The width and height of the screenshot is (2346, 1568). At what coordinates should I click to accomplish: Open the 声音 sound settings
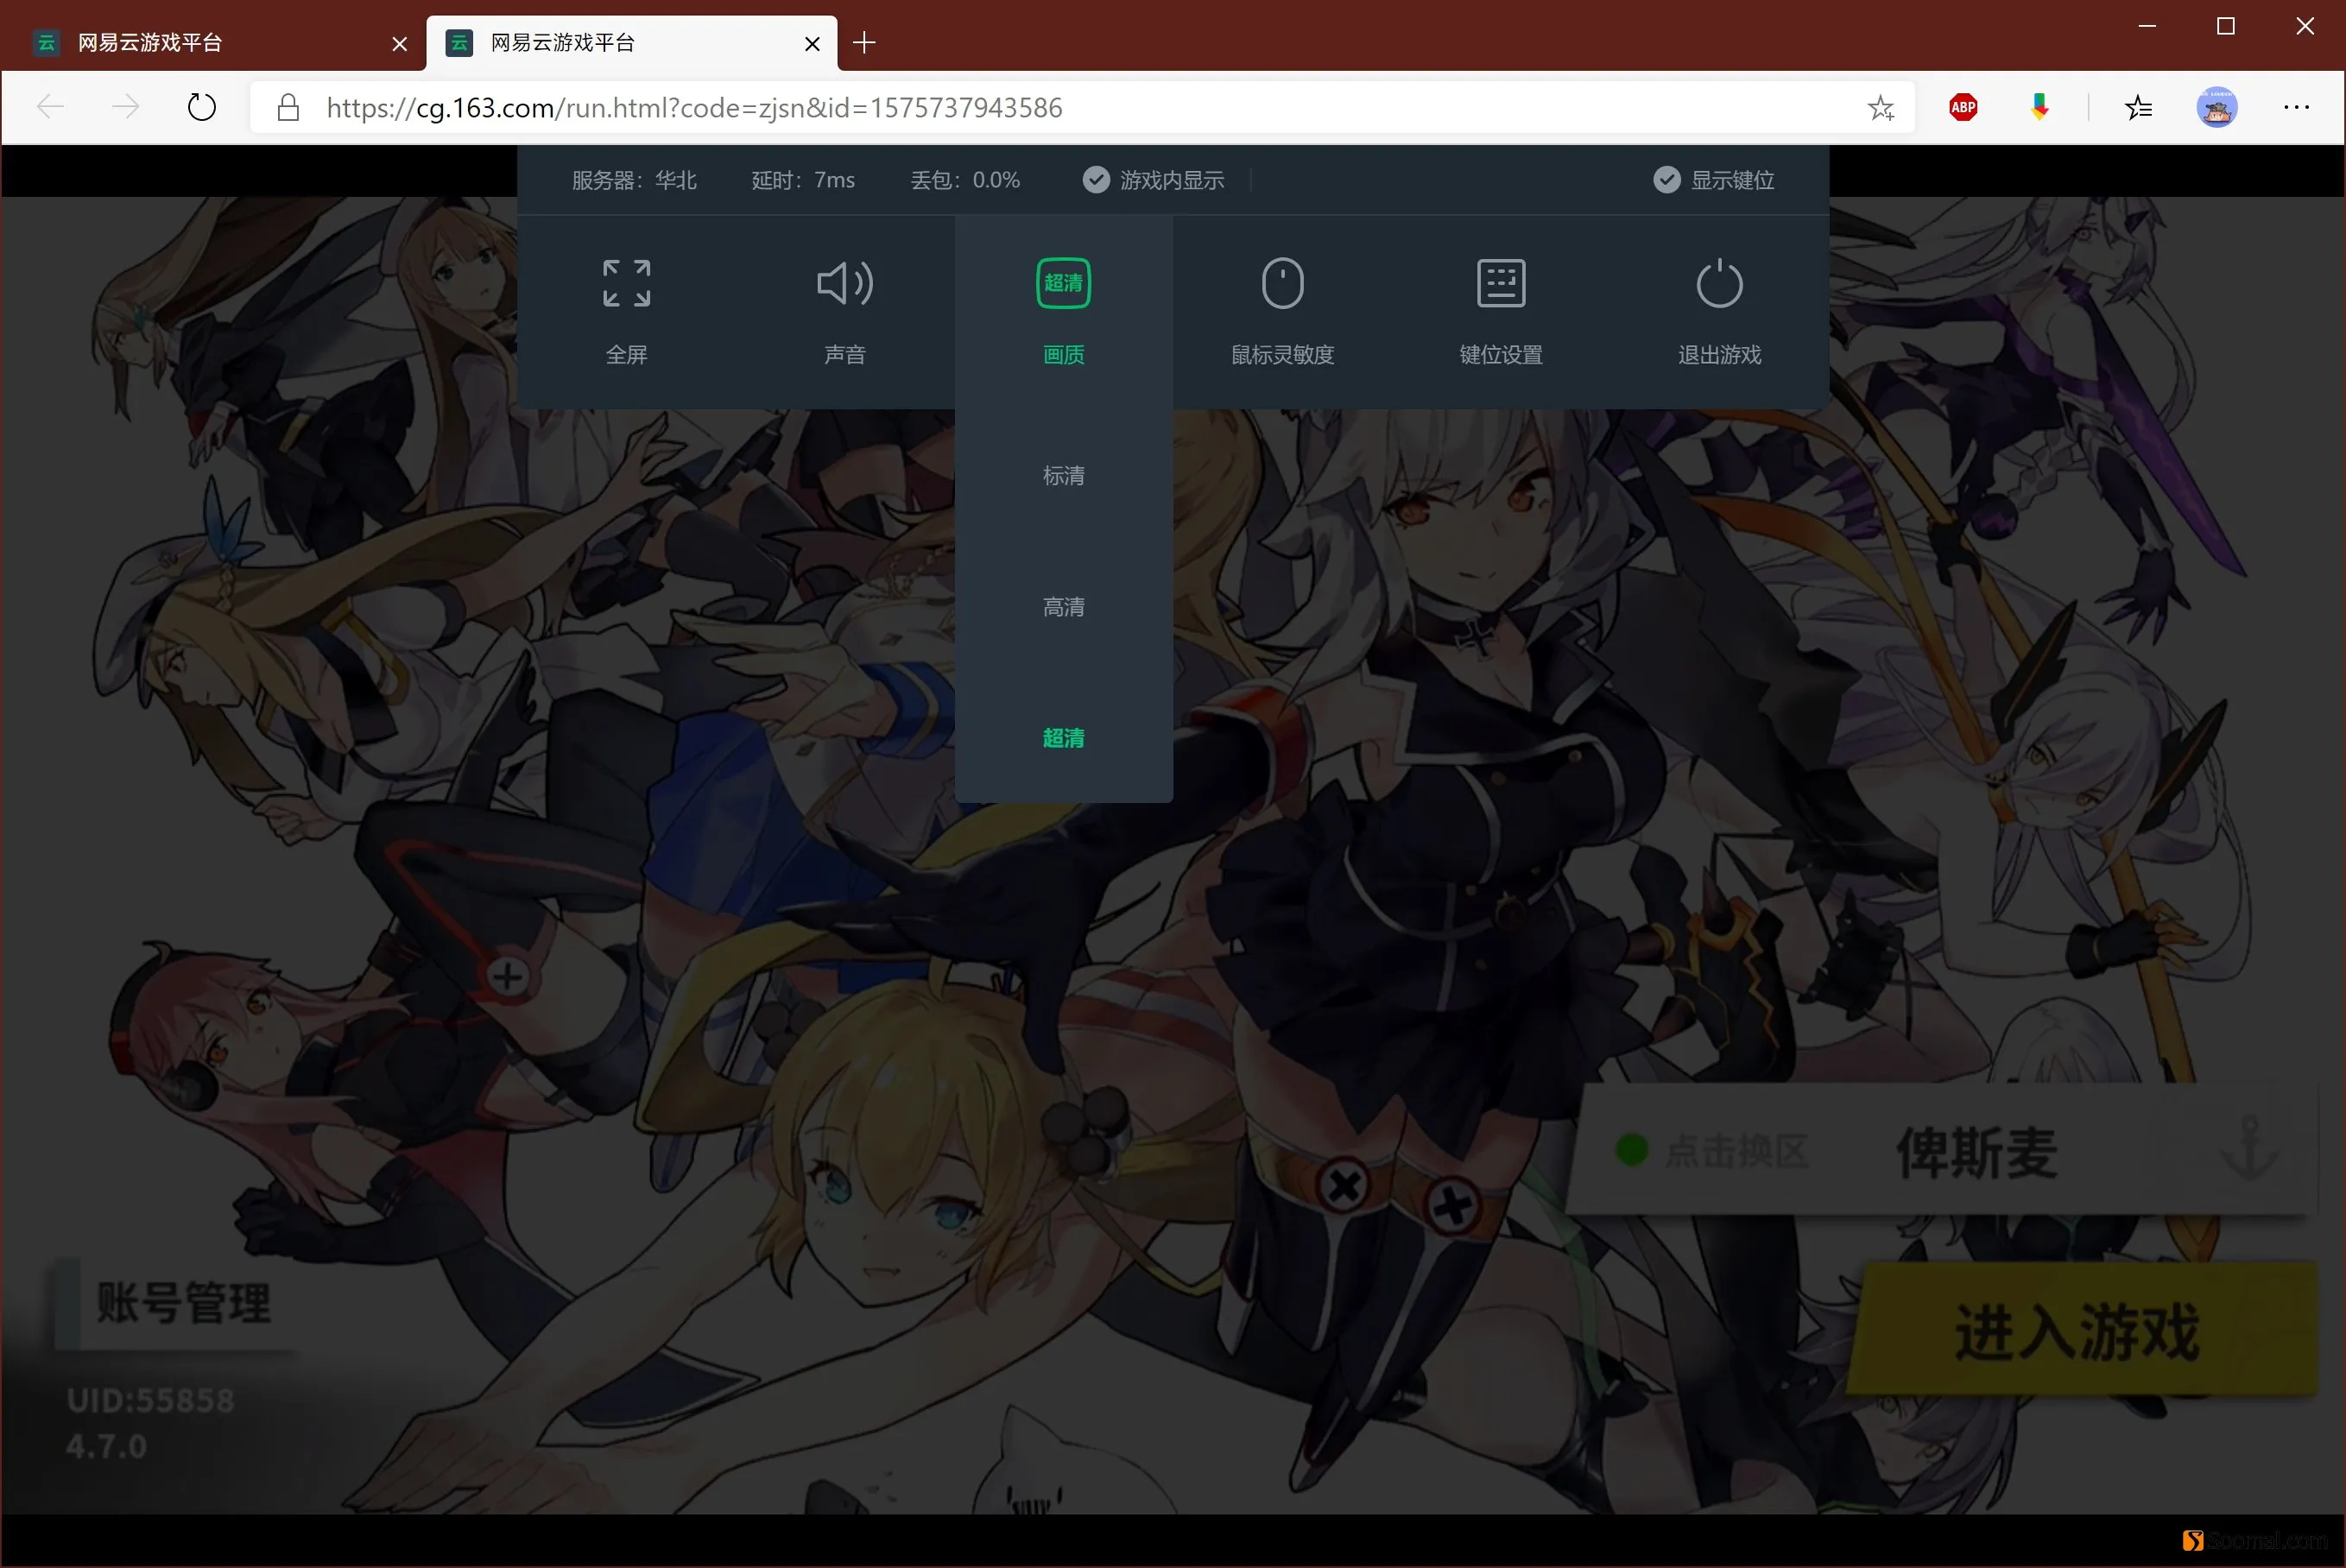coord(845,283)
